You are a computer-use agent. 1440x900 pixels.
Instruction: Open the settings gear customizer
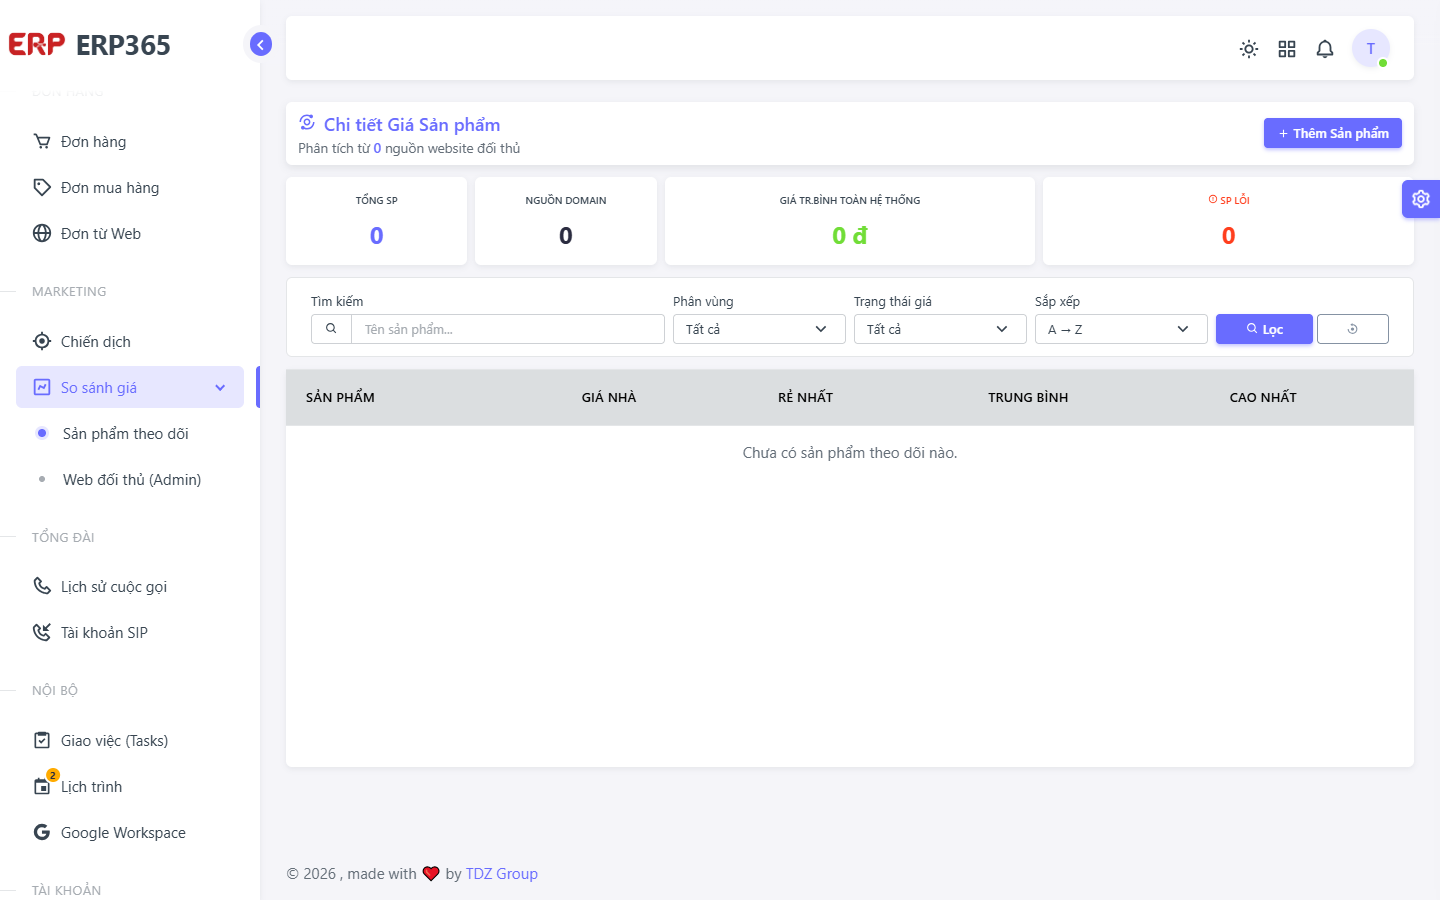click(x=1421, y=199)
